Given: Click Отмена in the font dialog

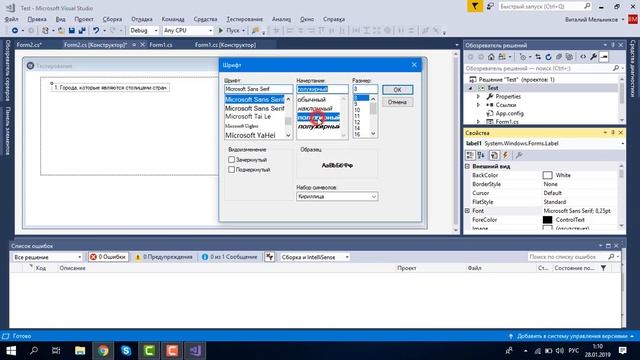Looking at the screenshot, I should pyautogui.click(x=398, y=102).
